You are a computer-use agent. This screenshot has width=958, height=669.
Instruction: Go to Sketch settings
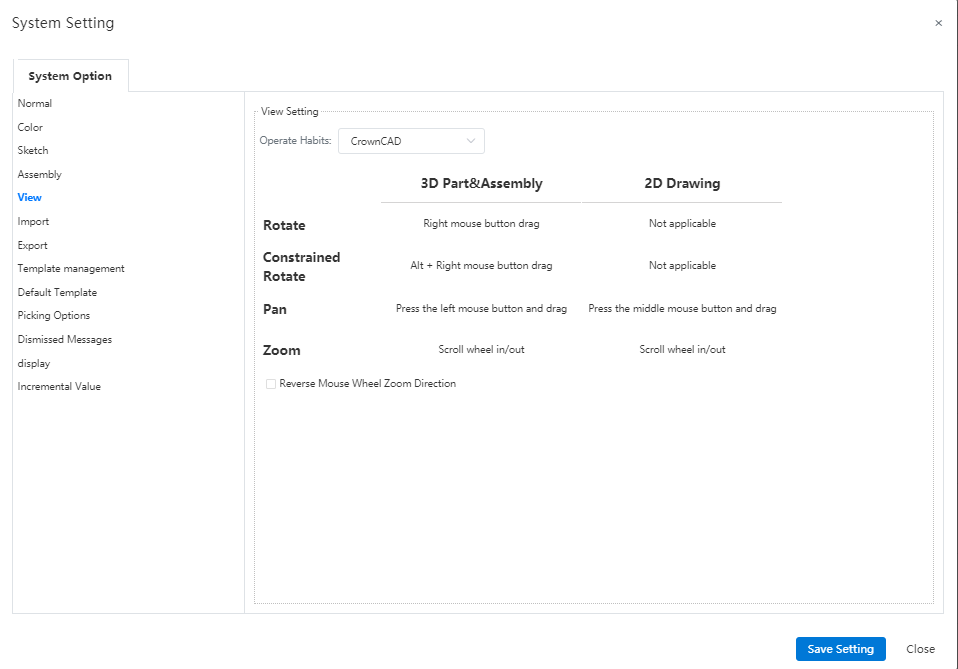pyautogui.click(x=33, y=150)
